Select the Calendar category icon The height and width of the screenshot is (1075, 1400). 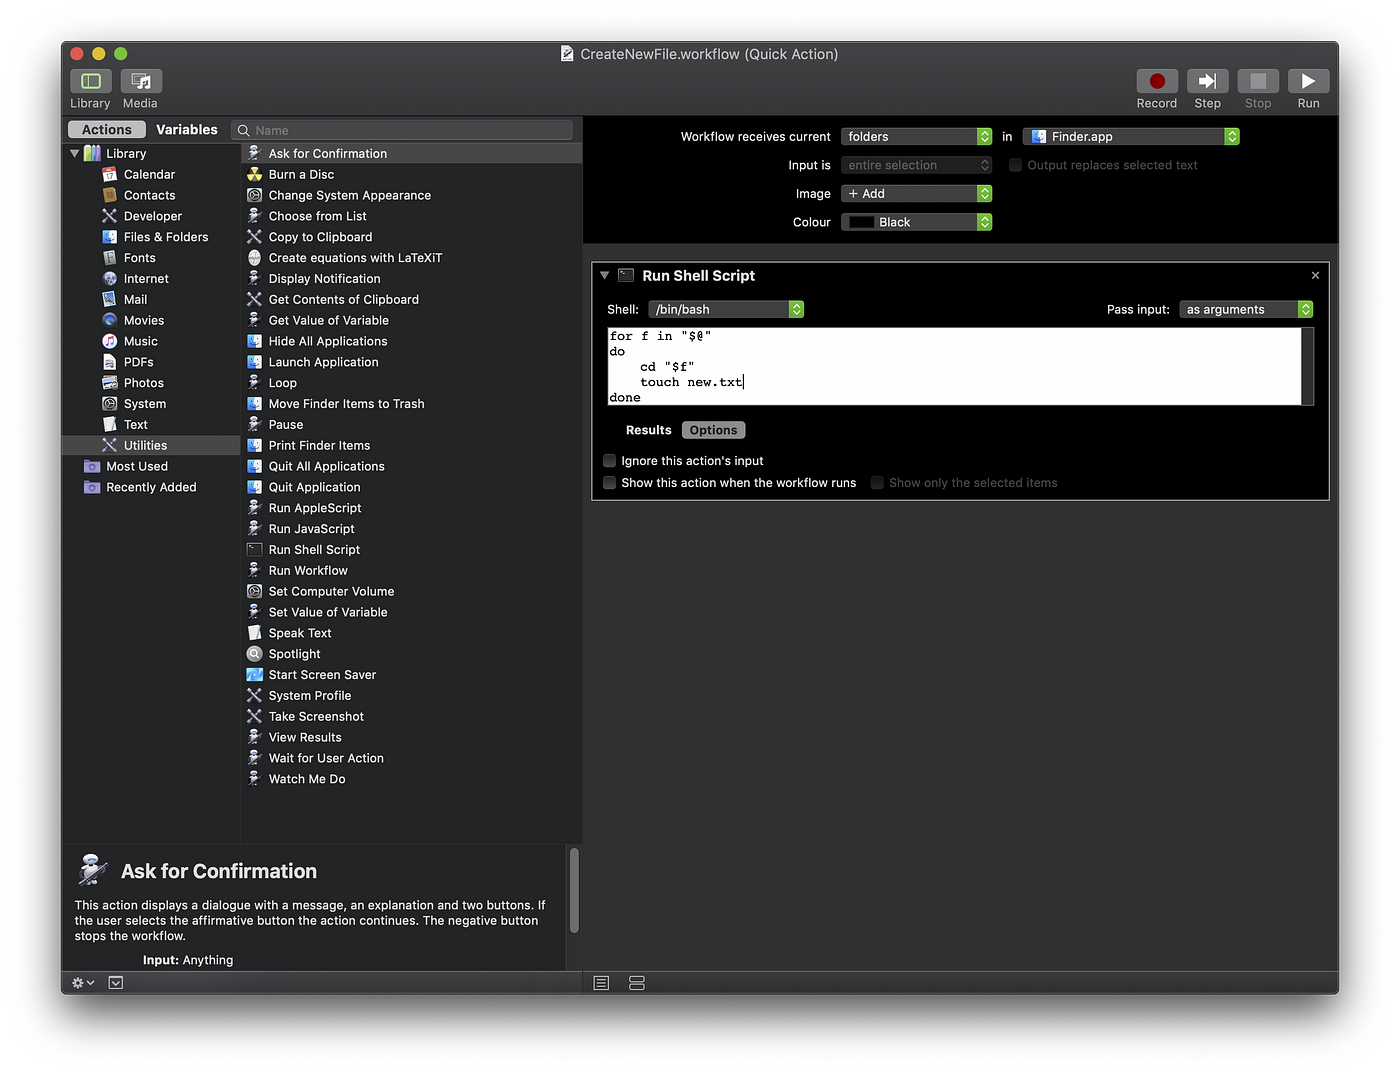(110, 174)
